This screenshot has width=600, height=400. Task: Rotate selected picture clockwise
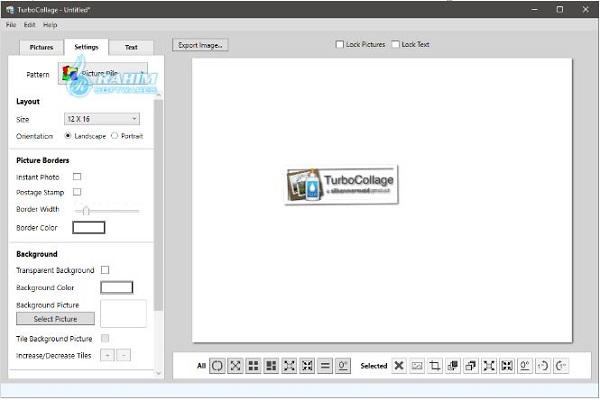pos(561,366)
